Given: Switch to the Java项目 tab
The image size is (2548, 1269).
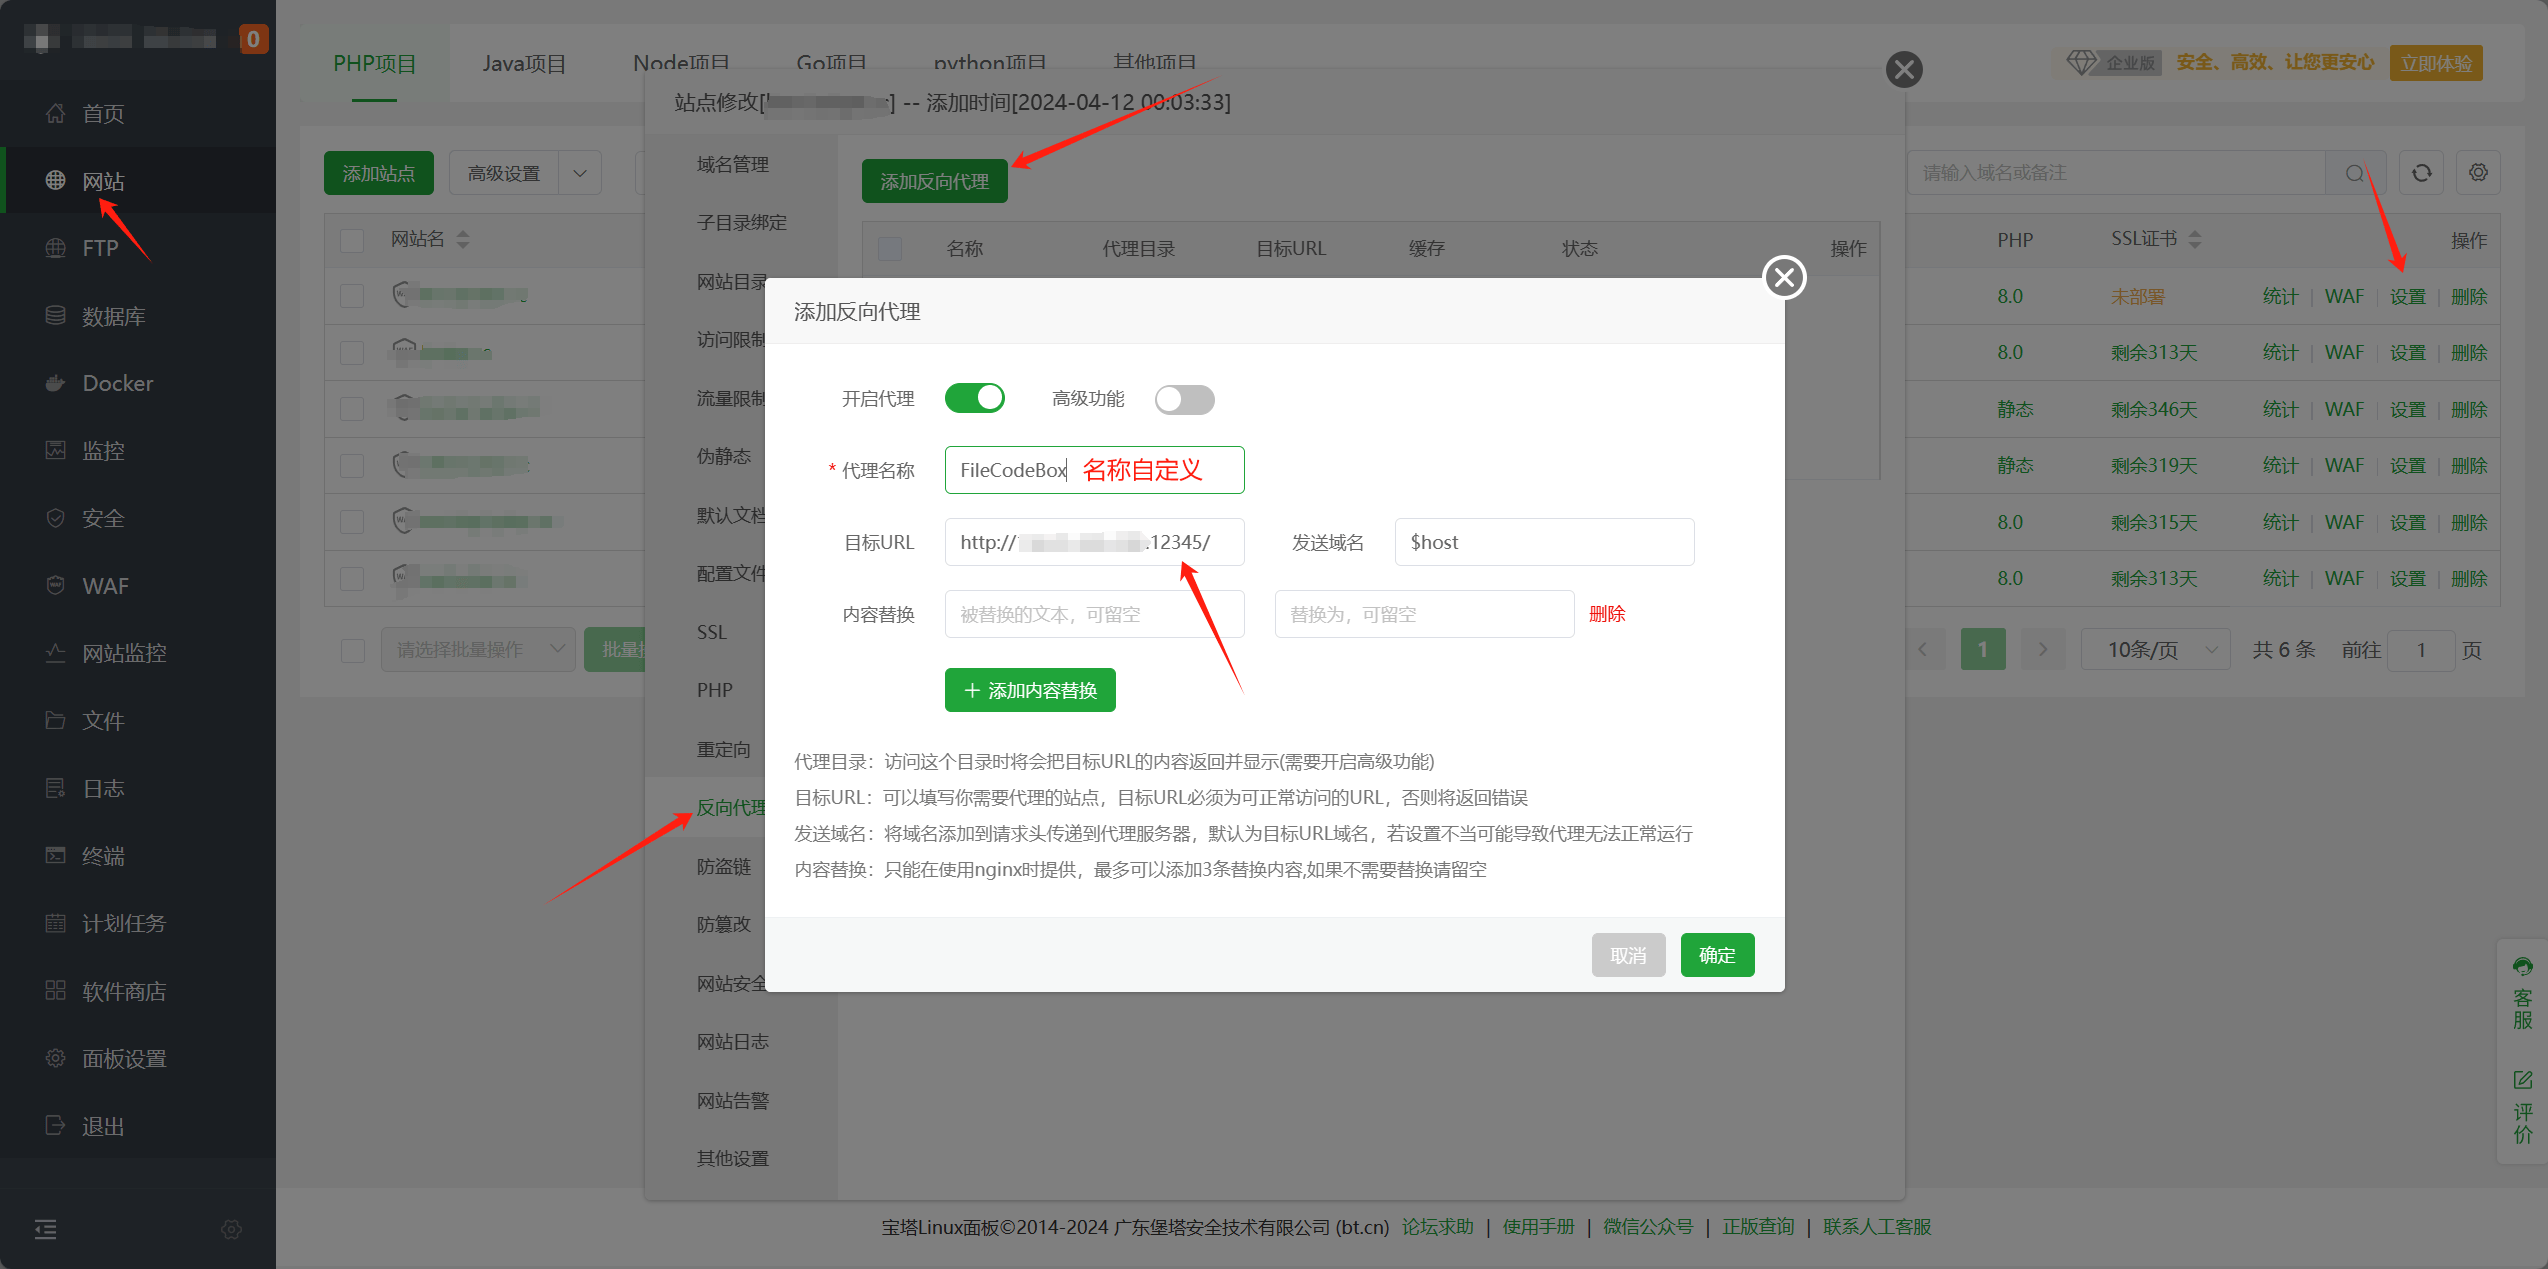Looking at the screenshot, I should [524, 63].
